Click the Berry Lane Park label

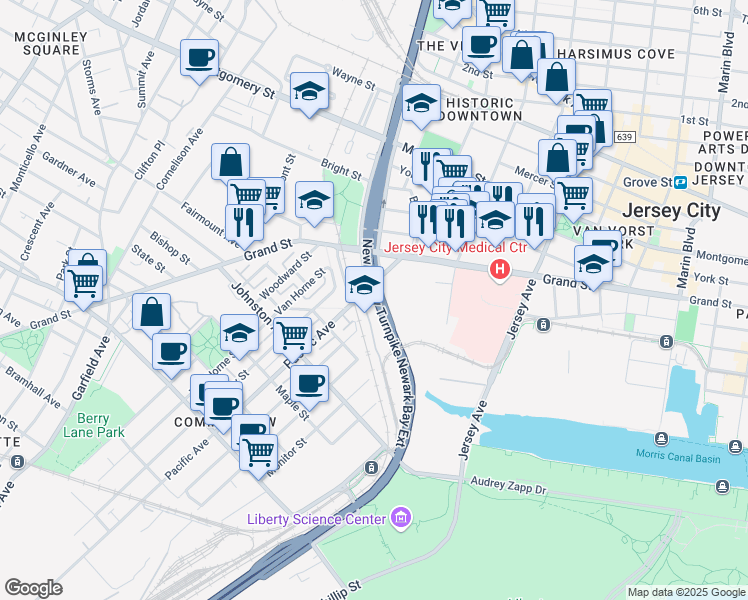94,425
